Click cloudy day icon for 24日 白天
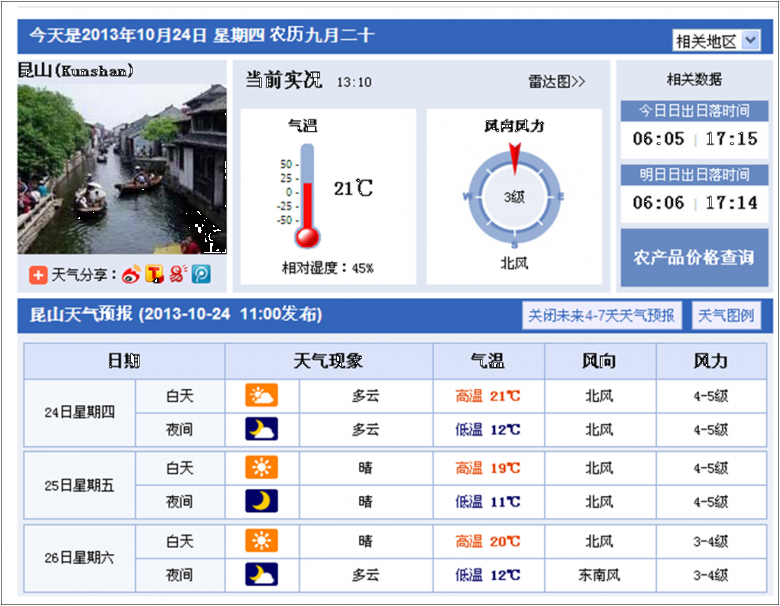This screenshot has width=780, height=606. tap(262, 396)
